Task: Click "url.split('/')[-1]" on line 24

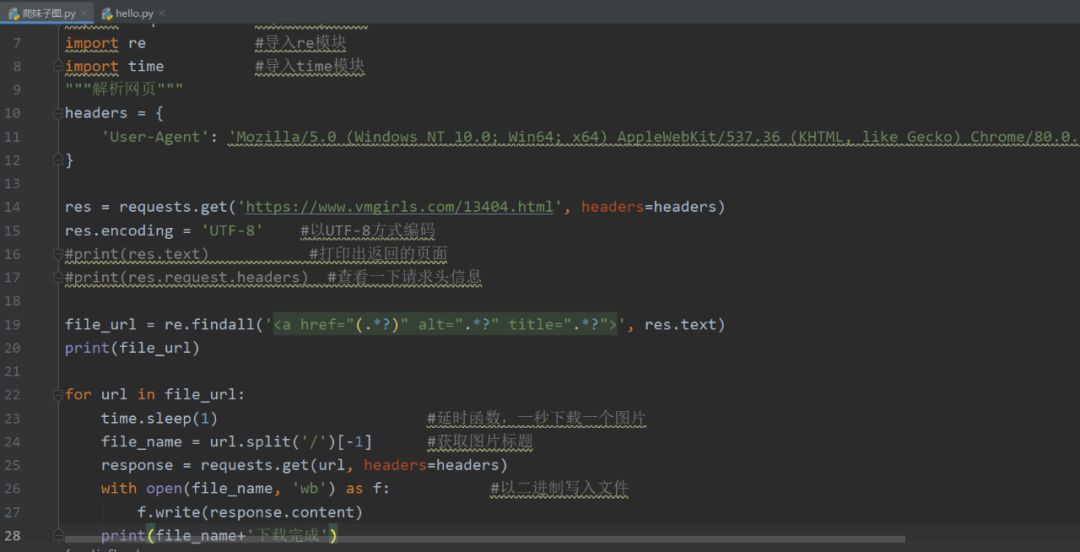Action: click(x=291, y=442)
